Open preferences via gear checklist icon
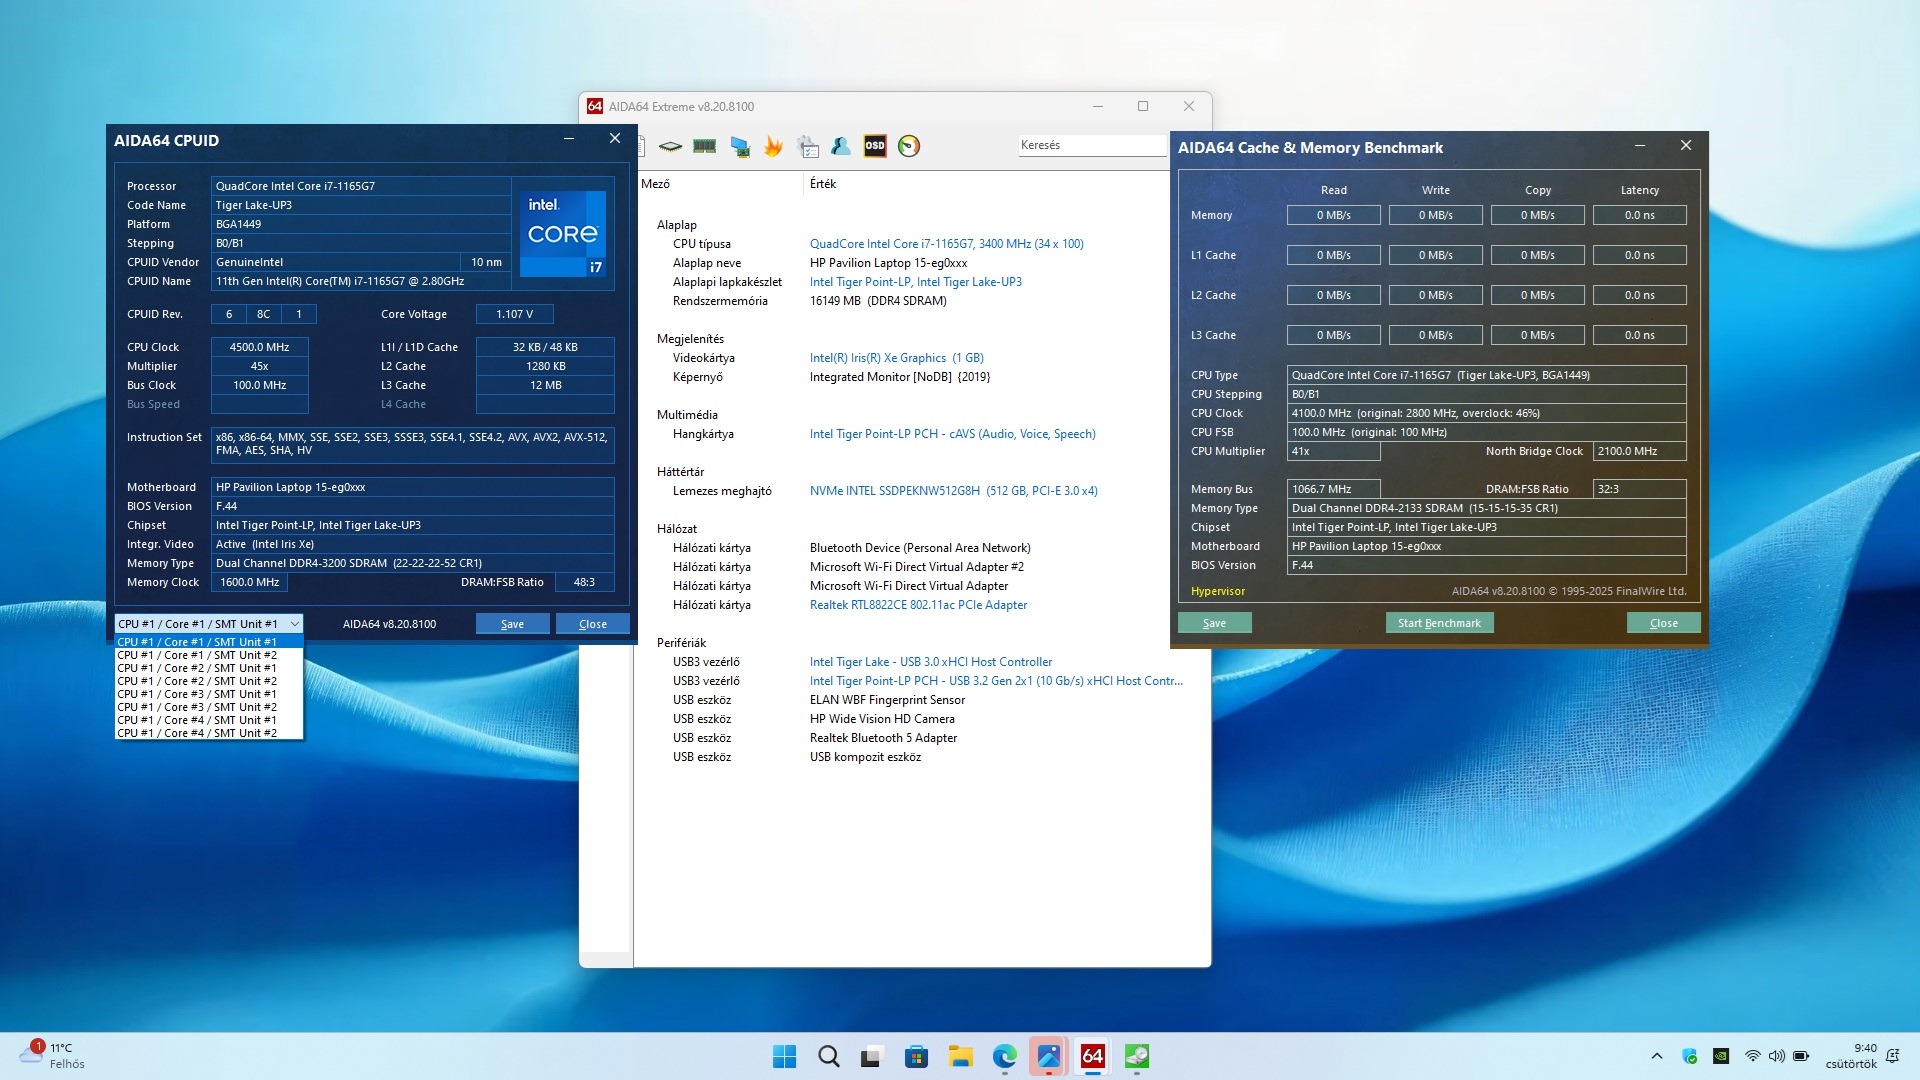 (x=808, y=147)
